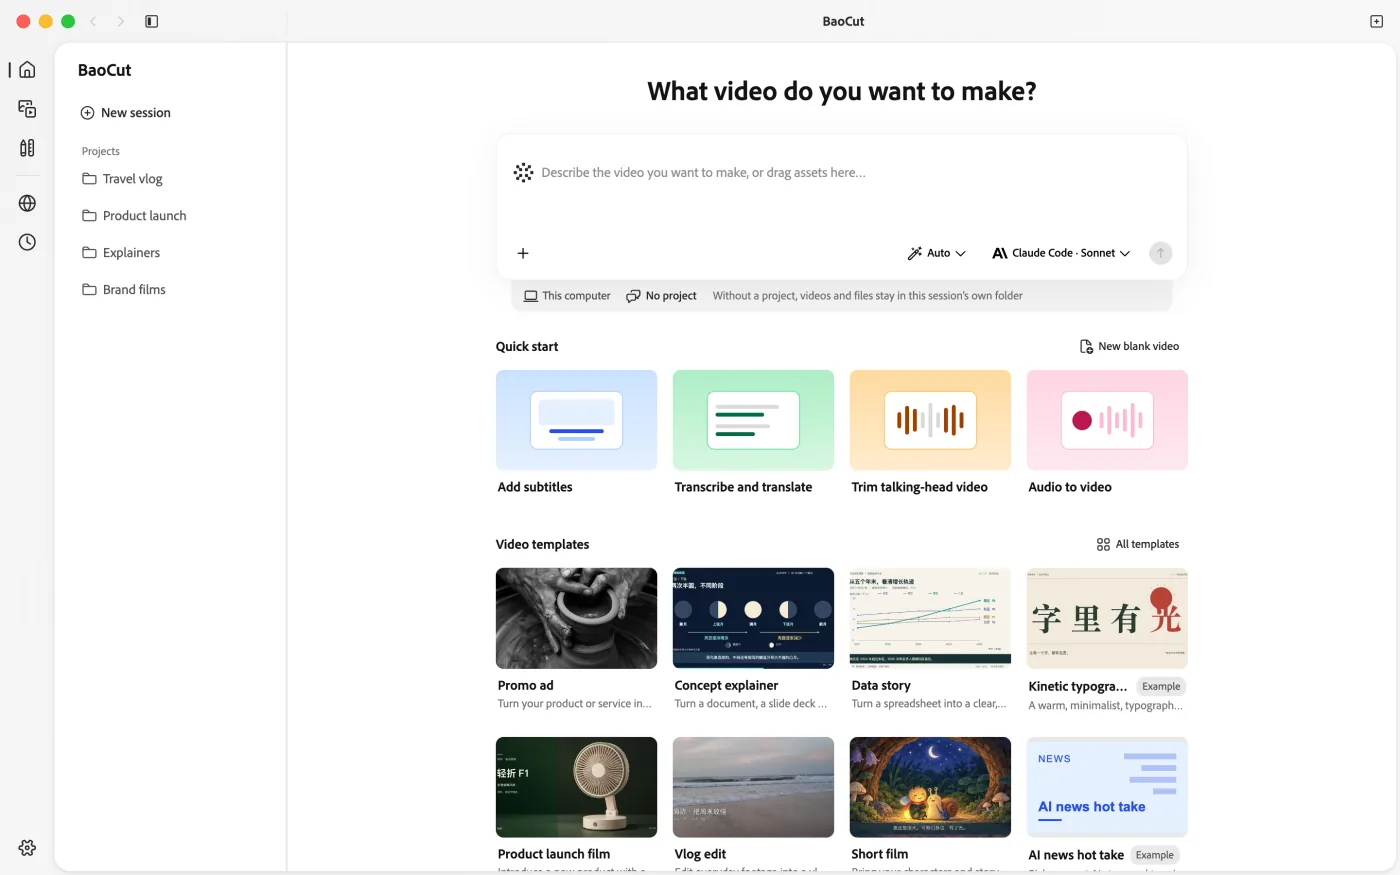Viewport: 1400px width, 875px height.
Task: Open All templates link
Action: point(1138,544)
